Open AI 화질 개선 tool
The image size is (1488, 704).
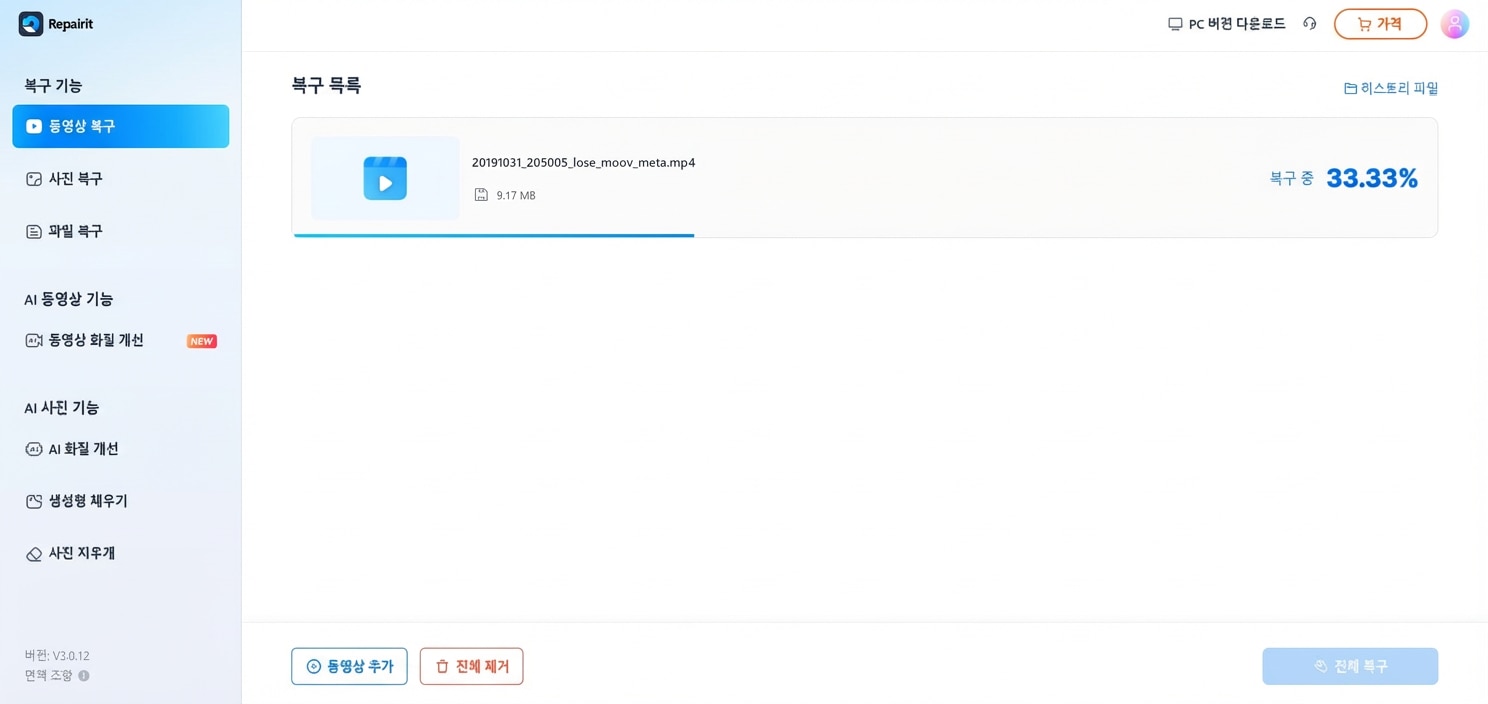pos(83,449)
